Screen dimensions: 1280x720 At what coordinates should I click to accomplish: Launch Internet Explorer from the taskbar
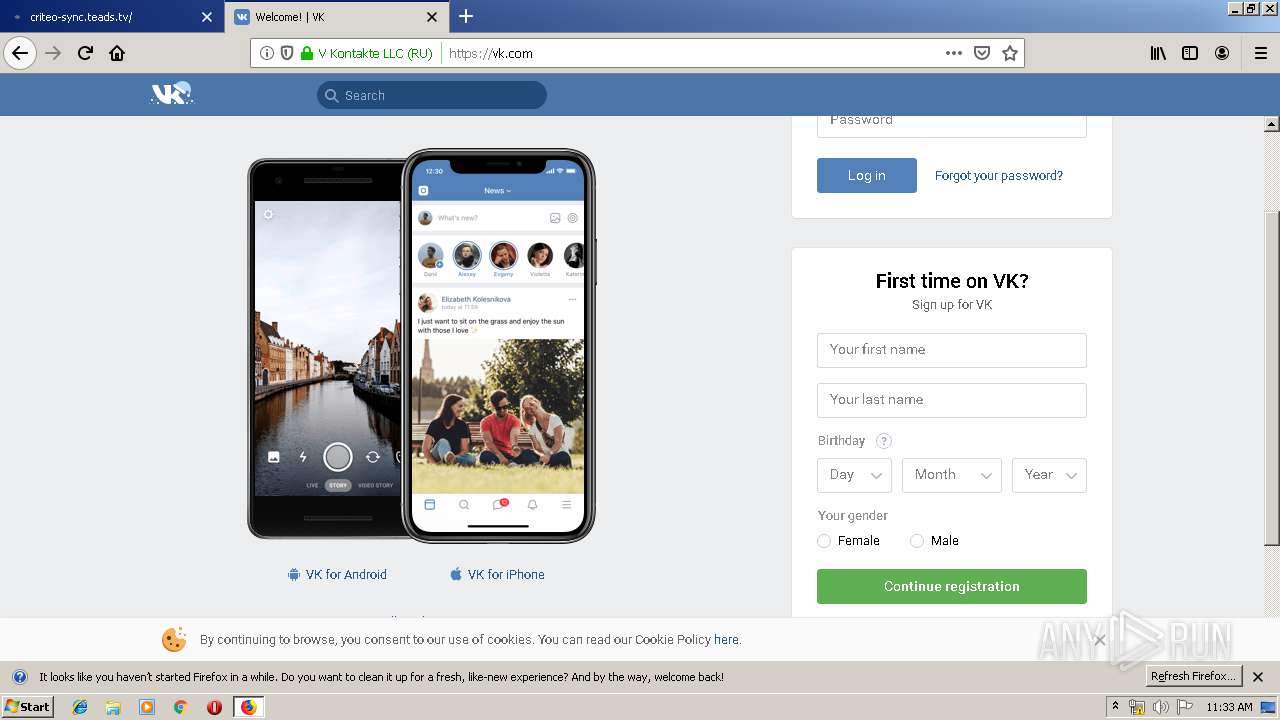click(x=80, y=707)
